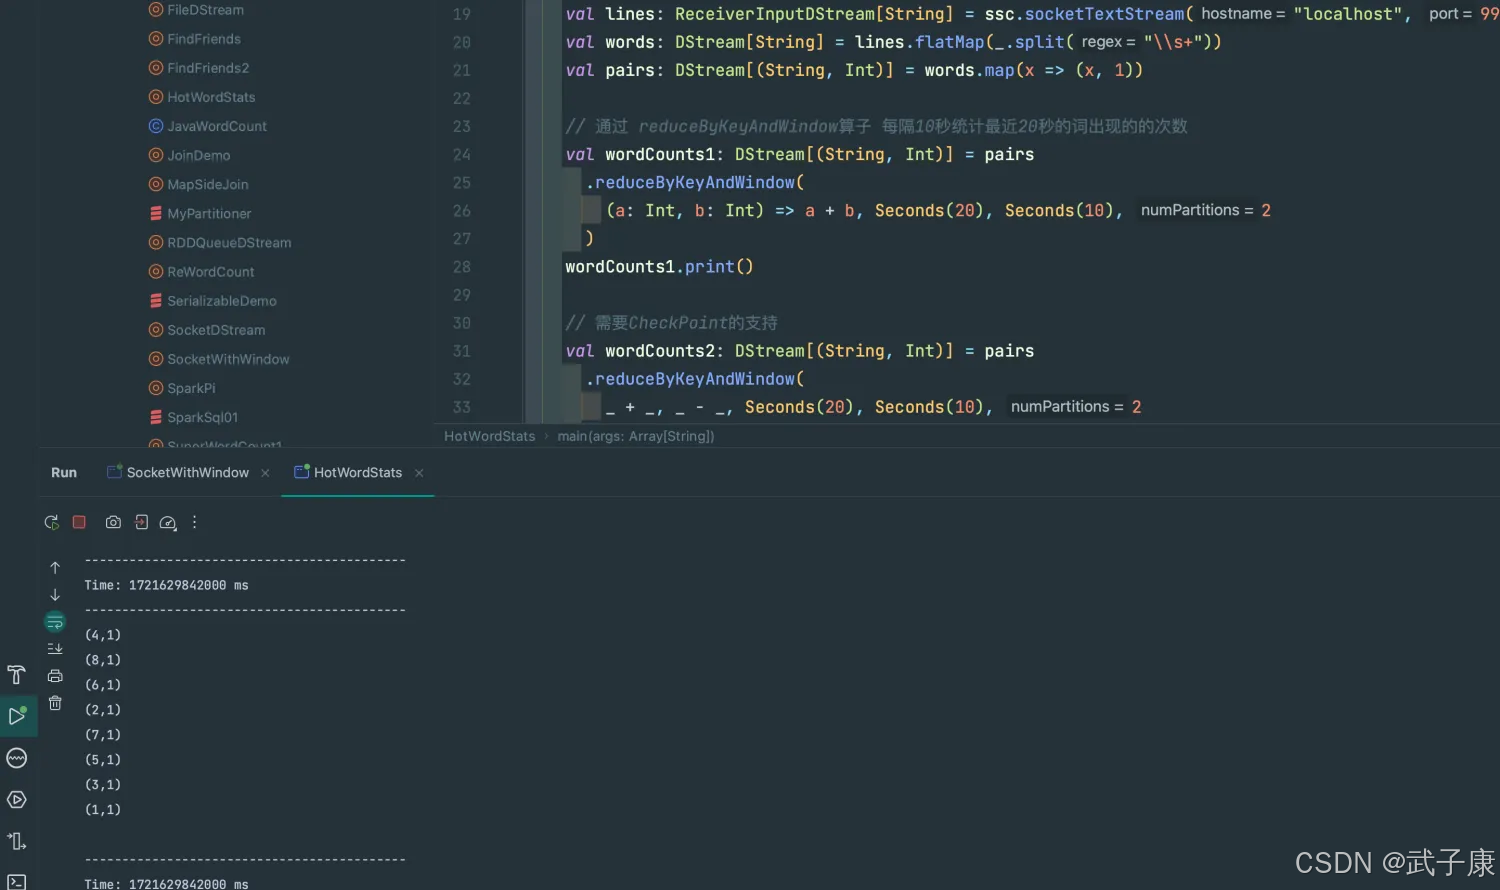The width and height of the screenshot is (1500, 890).
Task: Click the camera thread dump icon
Action: tap(113, 522)
